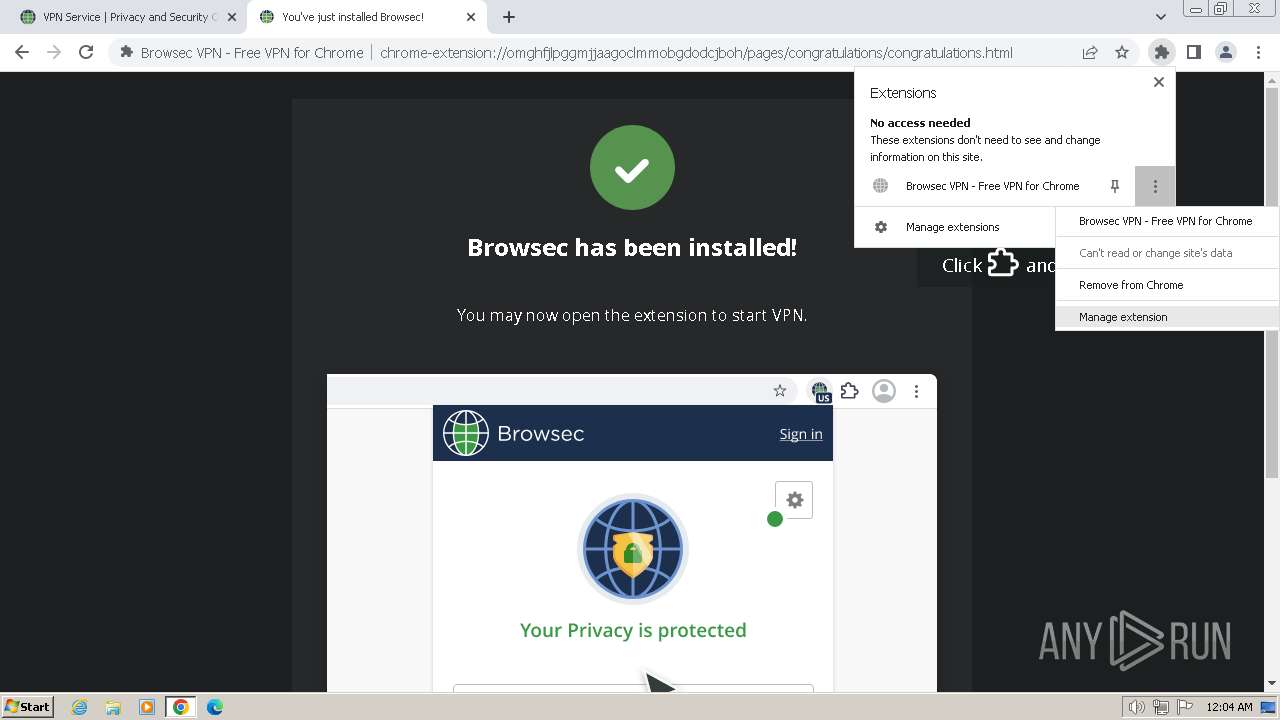Open the Chrome three-dot main menu
The height and width of the screenshot is (720, 1280).
[x=1258, y=52]
